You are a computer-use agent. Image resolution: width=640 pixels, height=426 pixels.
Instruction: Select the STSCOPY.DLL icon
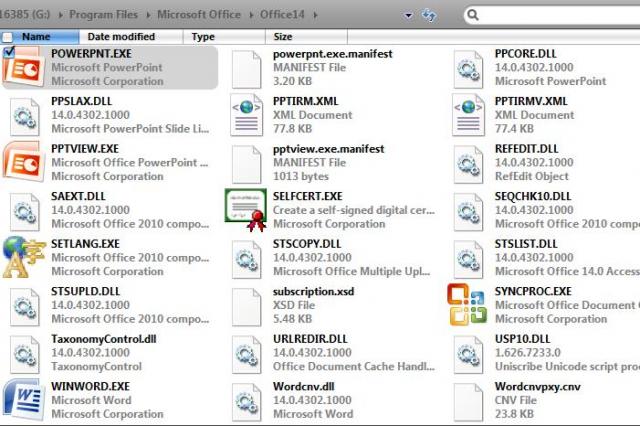[246, 260]
